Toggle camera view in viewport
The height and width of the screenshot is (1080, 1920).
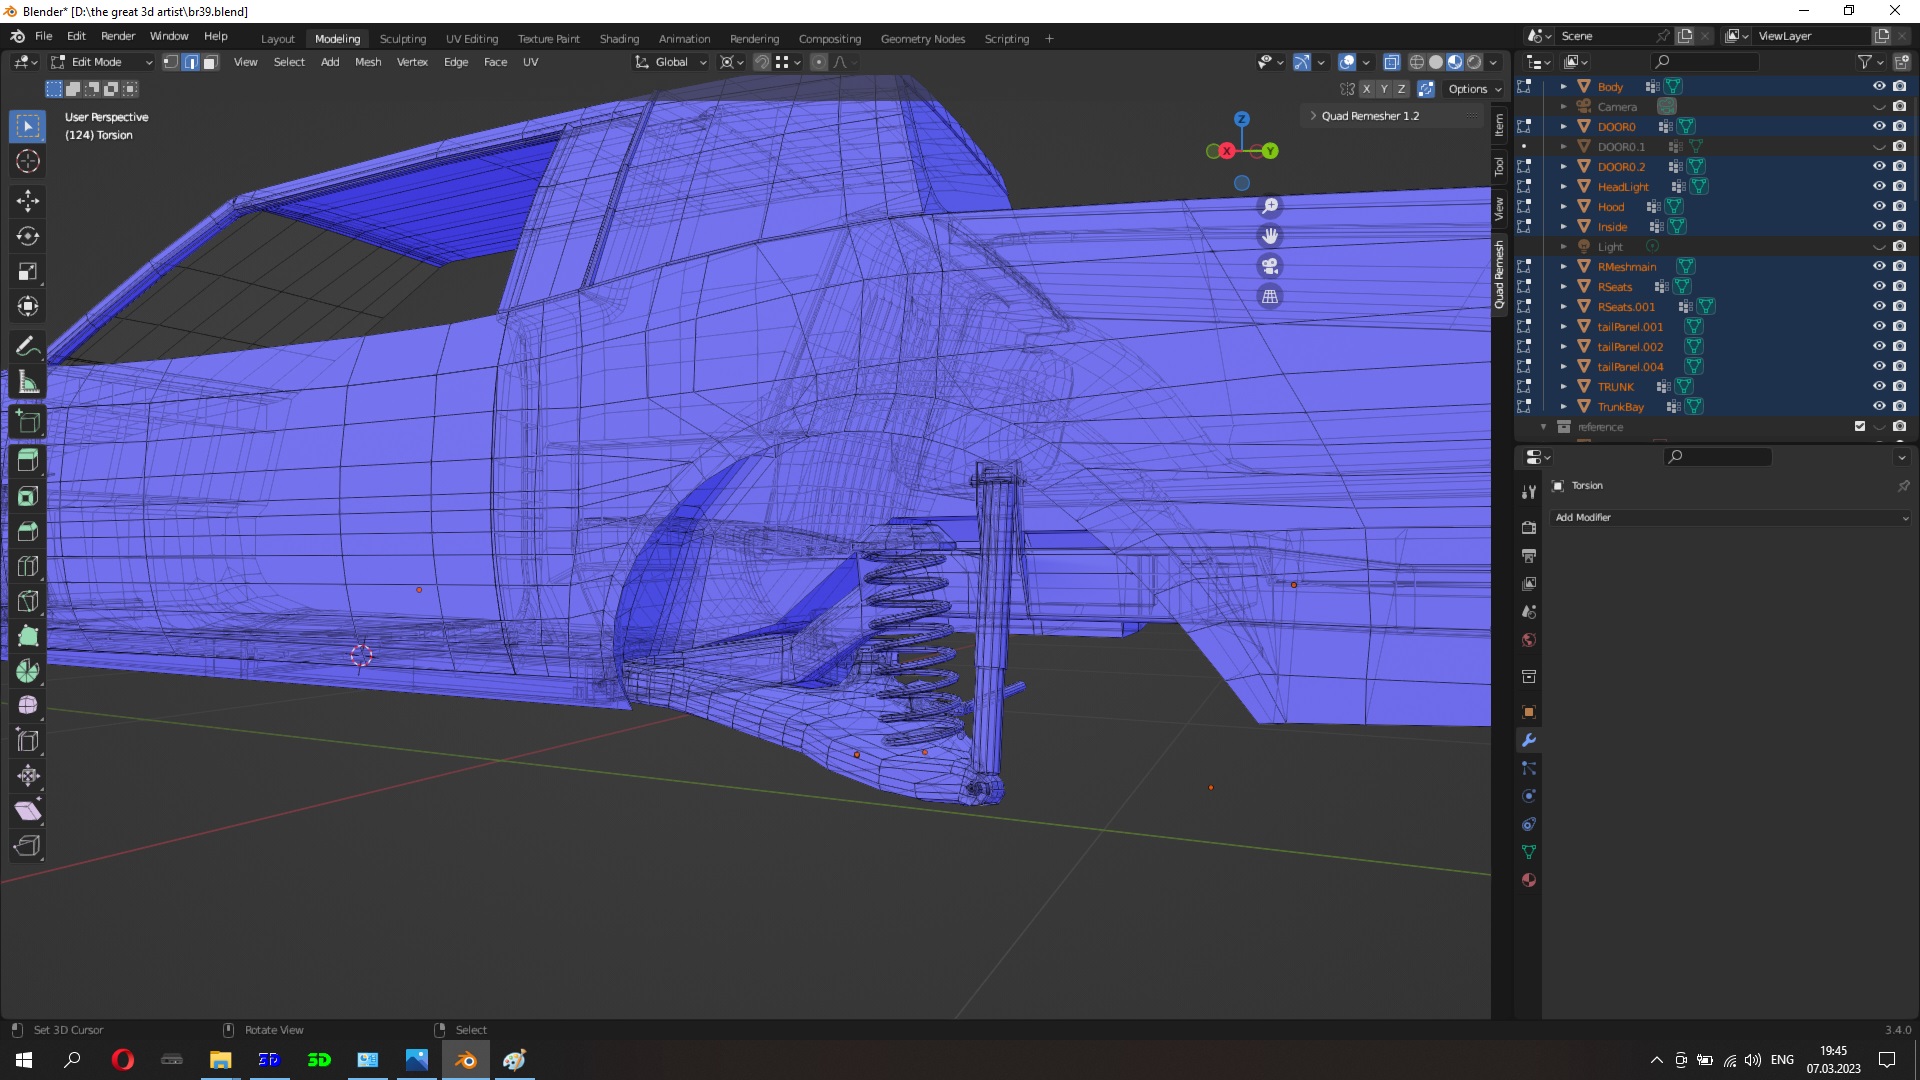[x=1270, y=266]
